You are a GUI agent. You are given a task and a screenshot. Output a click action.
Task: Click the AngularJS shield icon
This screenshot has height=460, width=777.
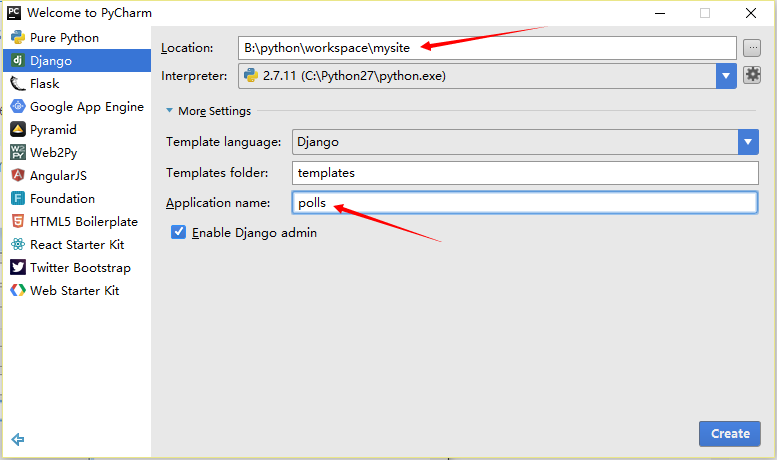coord(18,175)
